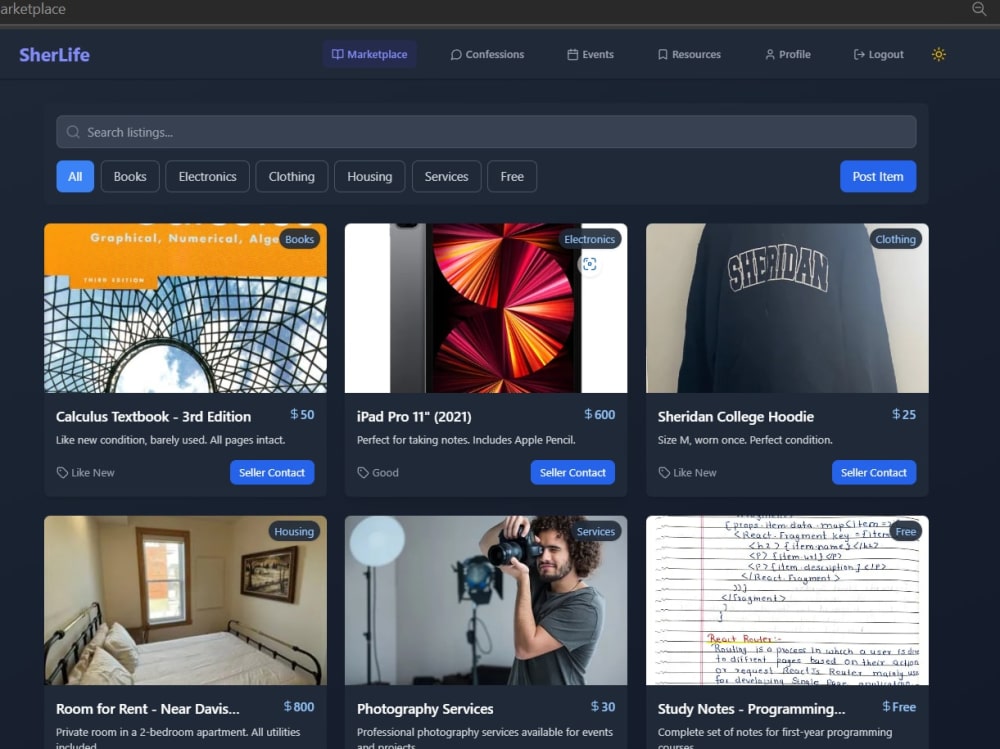Click the Housing badge on room image
1000x749 pixels.
pos(294,531)
